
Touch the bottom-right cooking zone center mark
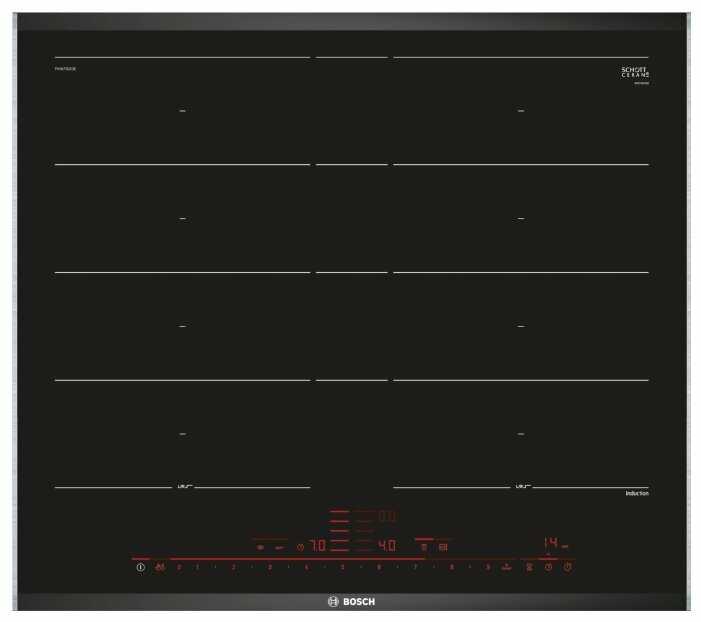pos(521,433)
